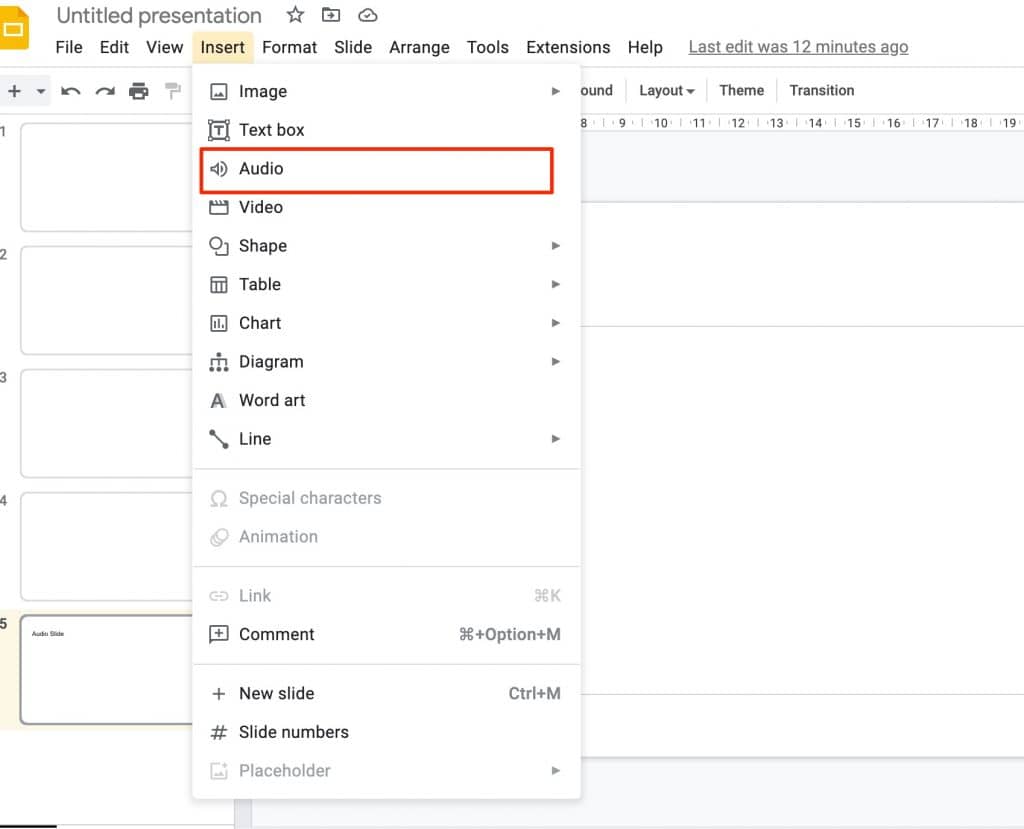
Task: Expand the Line submenu arrow
Action: tap(556, 438)
